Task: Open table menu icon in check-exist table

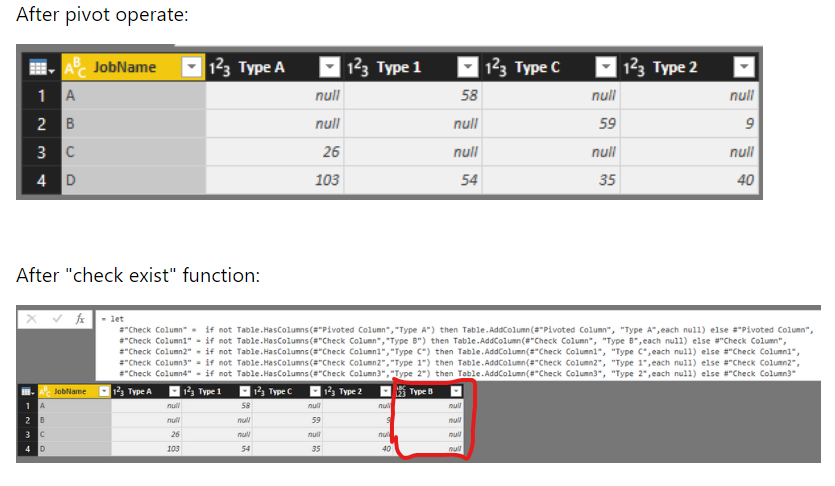Action: pyautogui.click(x=27, y=391)
